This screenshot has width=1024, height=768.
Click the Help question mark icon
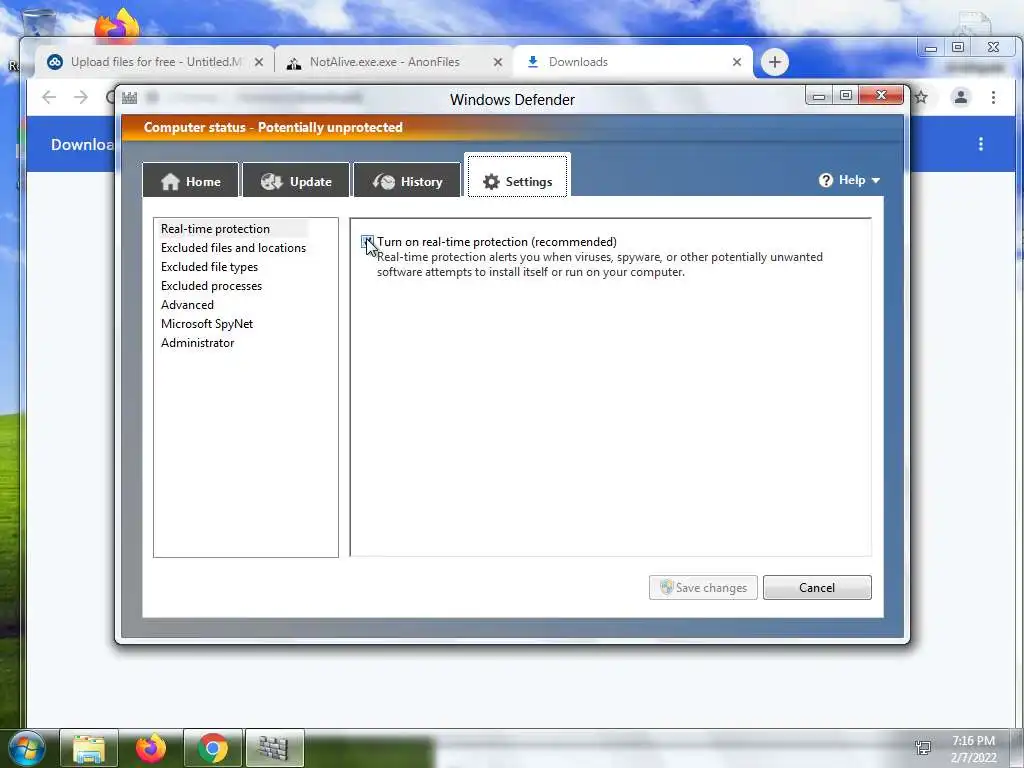coord(825,180)
